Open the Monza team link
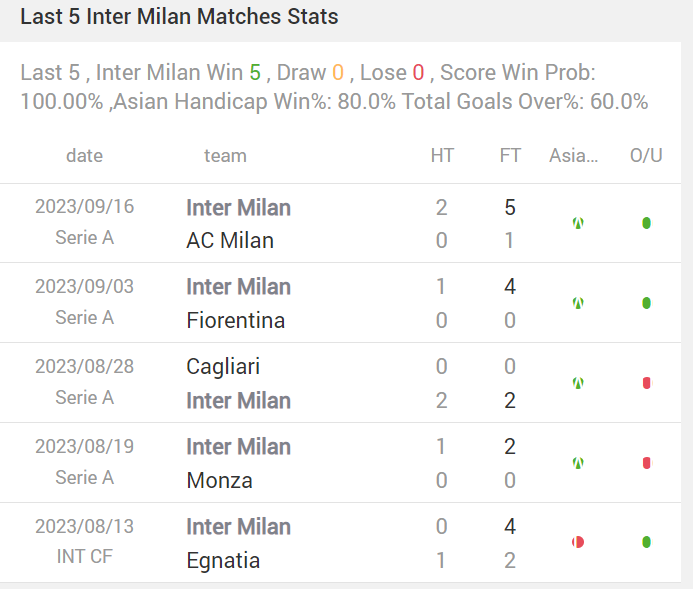 tap(220, 480)
